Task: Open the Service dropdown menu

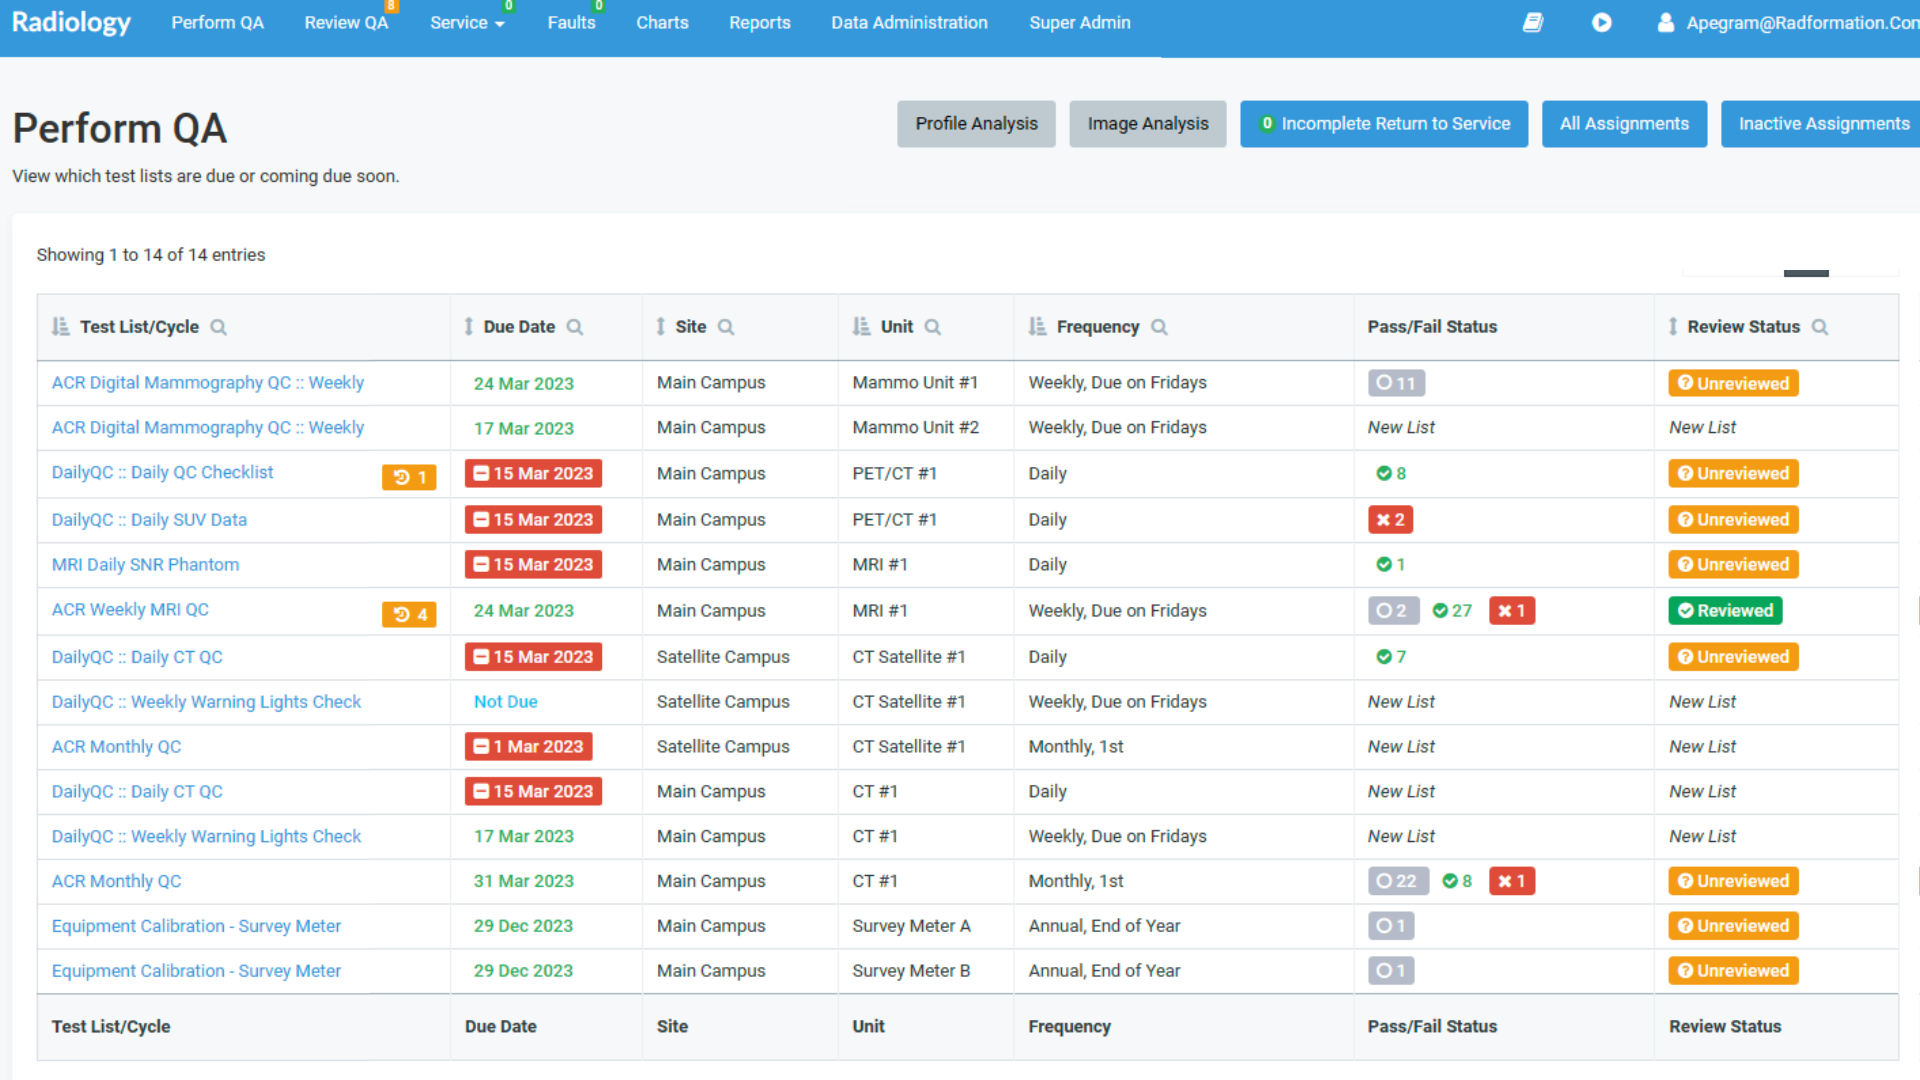Action: point(467,22)
